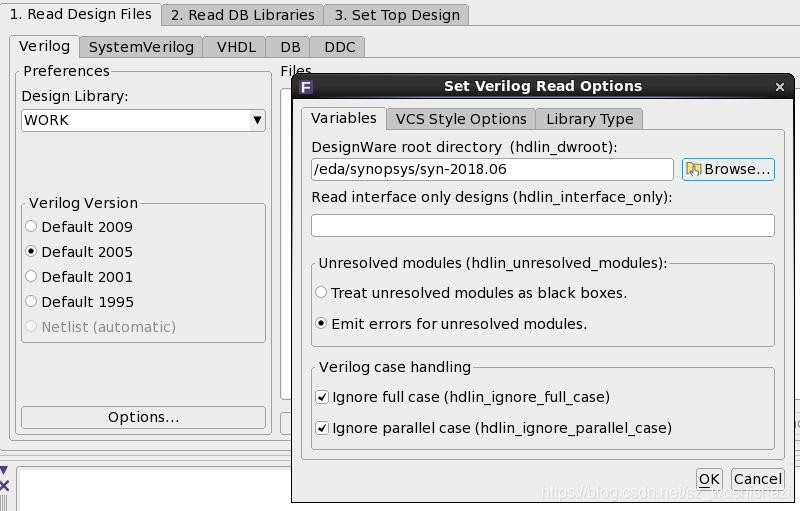The height and width of the screenshot is (511, 800).
Task: Close the Set Verilog Read Options dialog
Action: tap(779, 87)
